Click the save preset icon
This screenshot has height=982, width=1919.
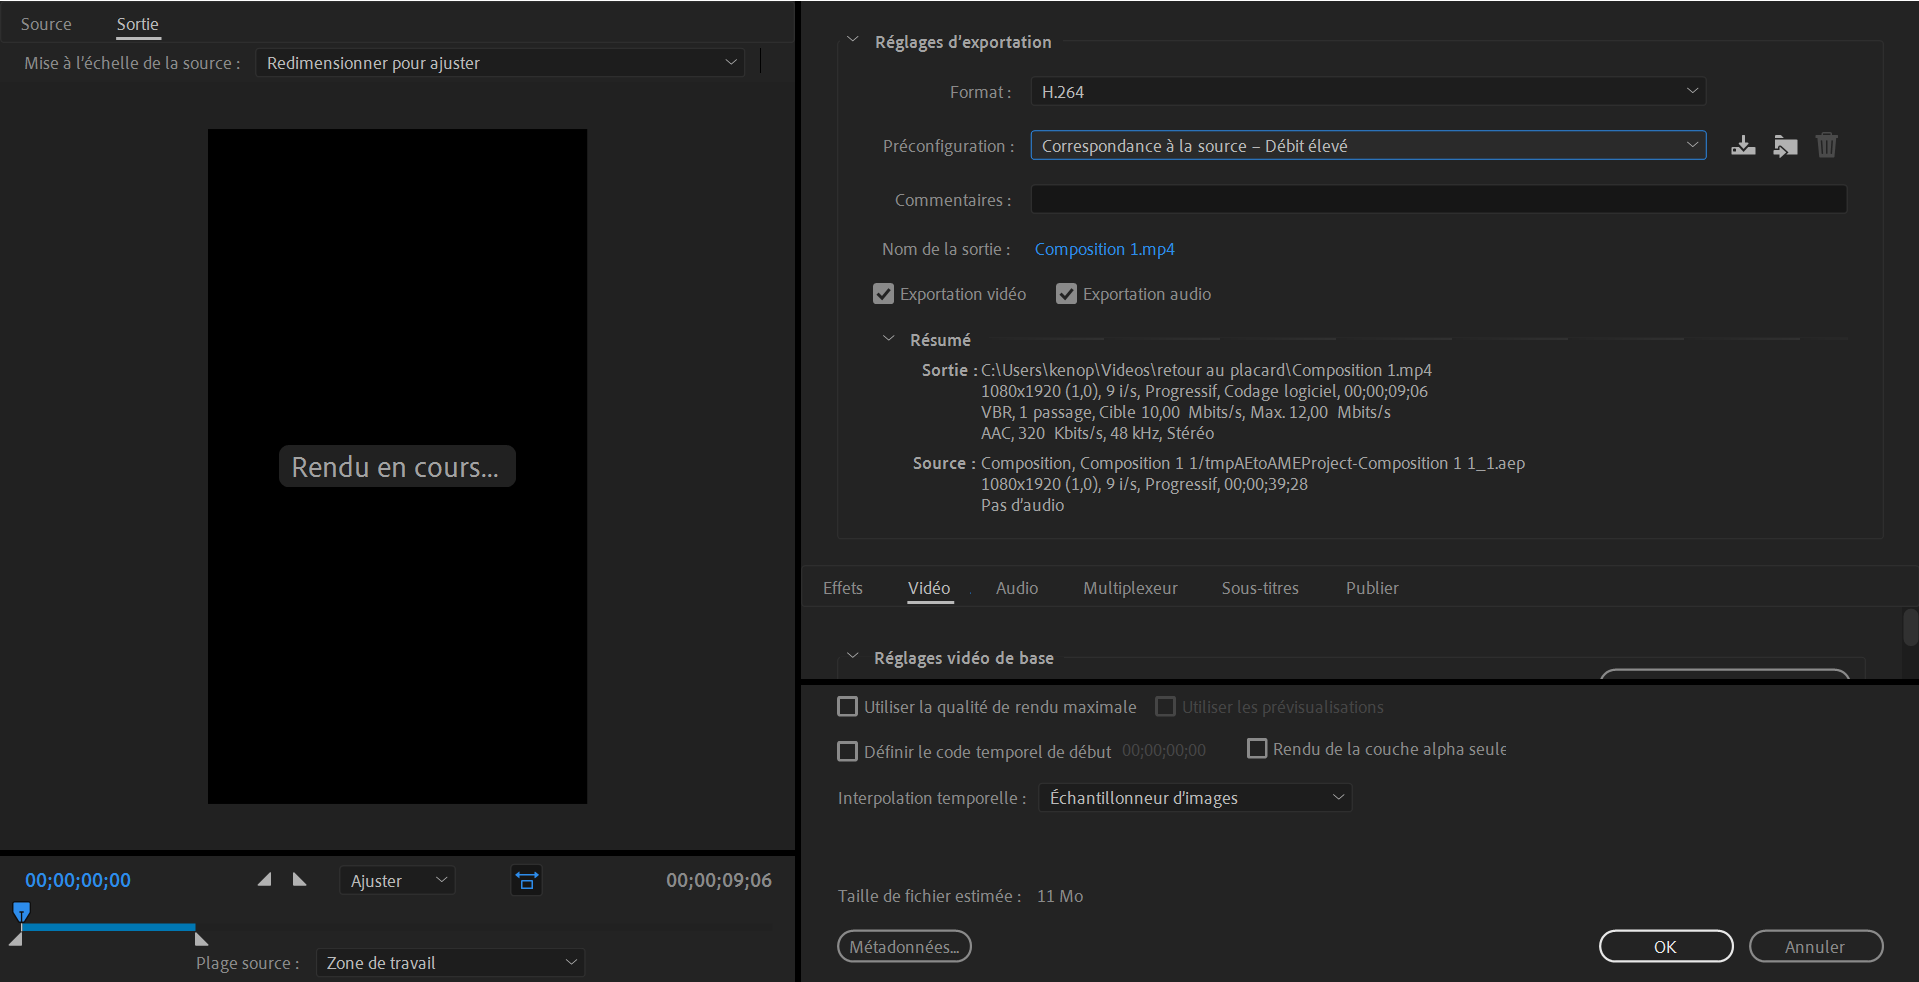pos(1743,146)
